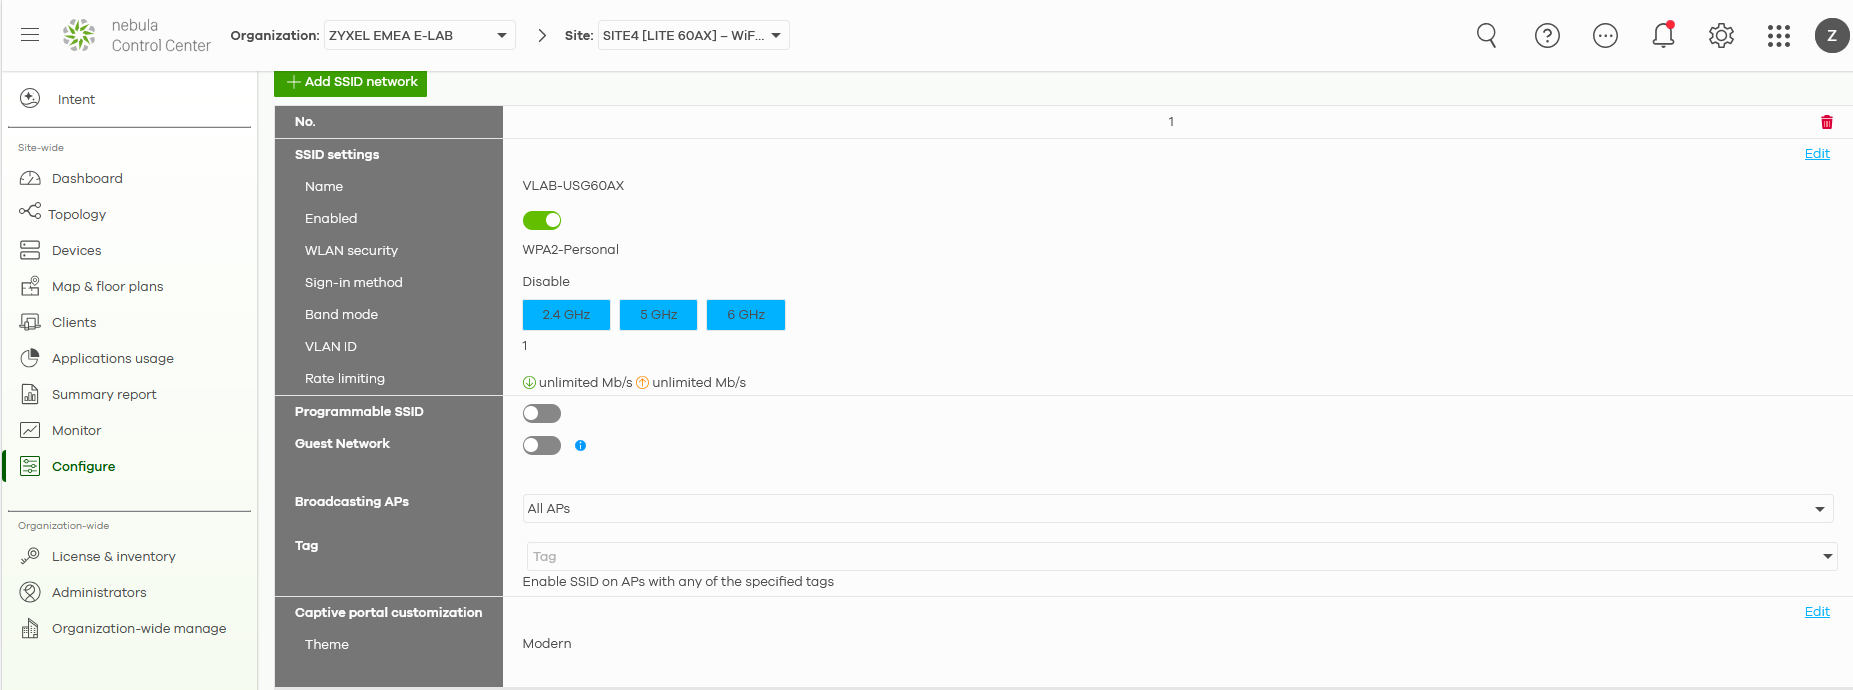The width and height of the screenshot is (1853, 690).
Task: Click Edit link for SSID settings
Action: (x=1816, y=154)
